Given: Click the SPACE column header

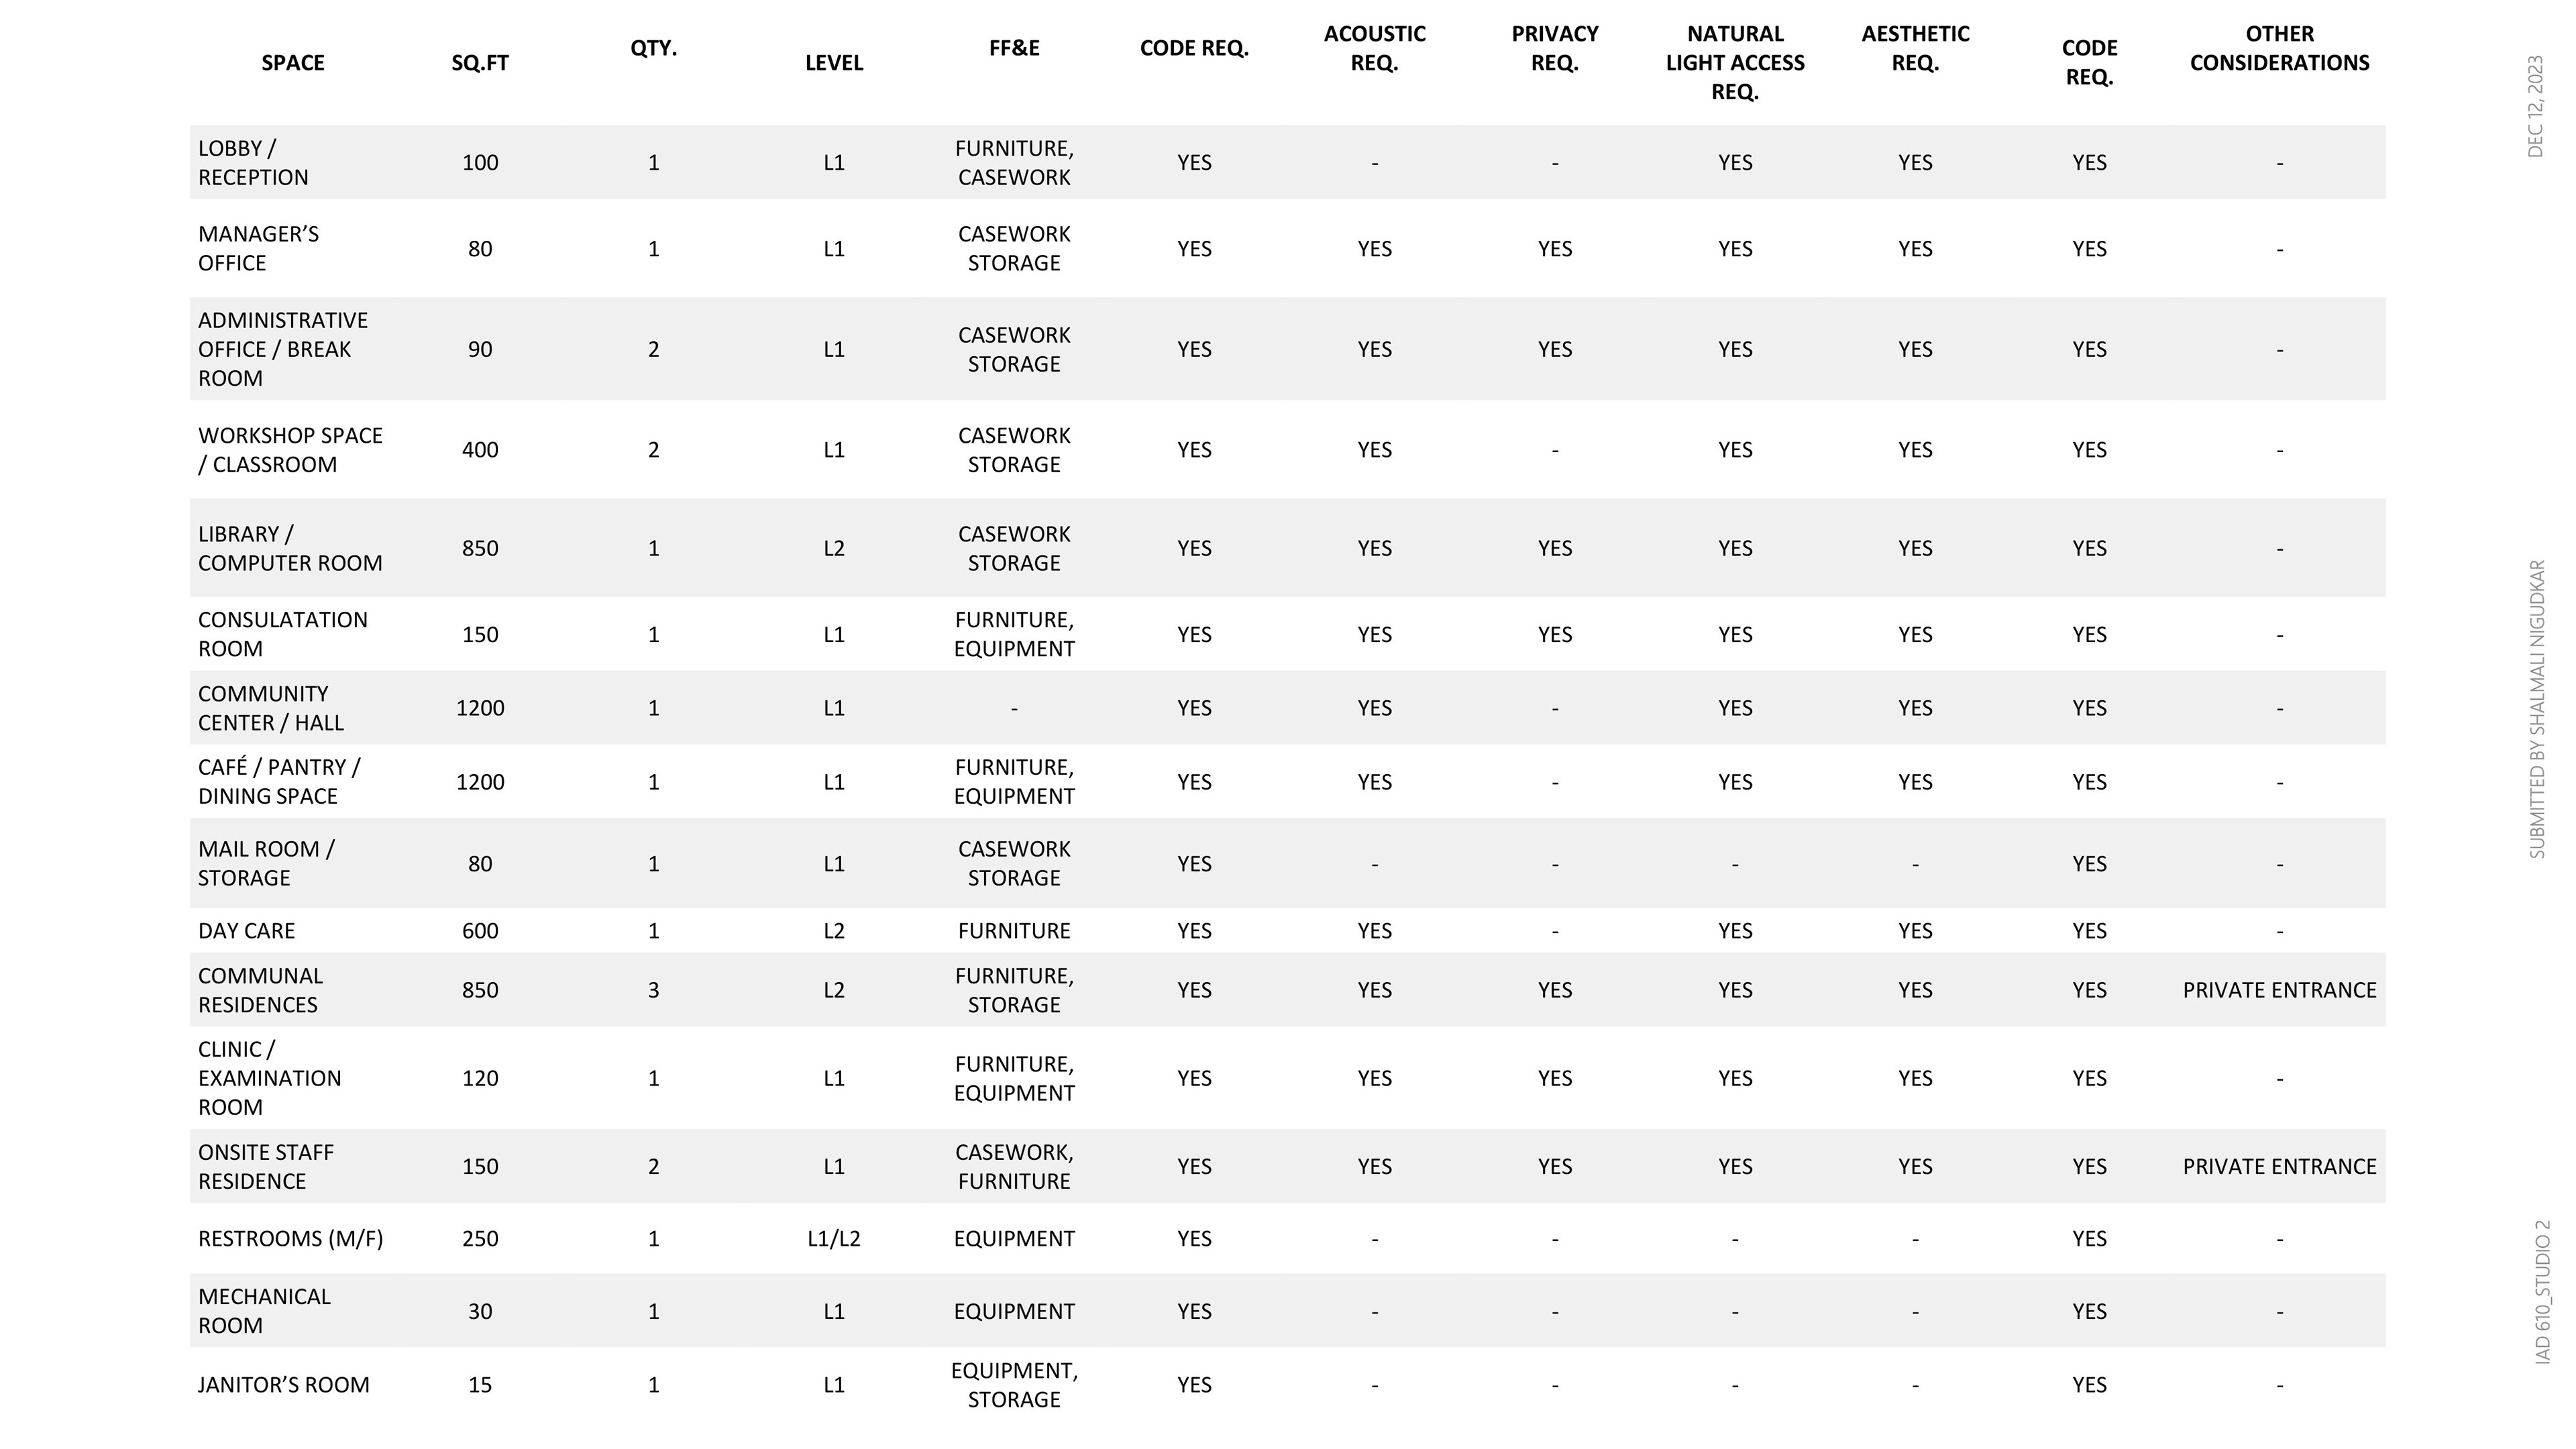Looking at the screenshot, I should (292, 63).
